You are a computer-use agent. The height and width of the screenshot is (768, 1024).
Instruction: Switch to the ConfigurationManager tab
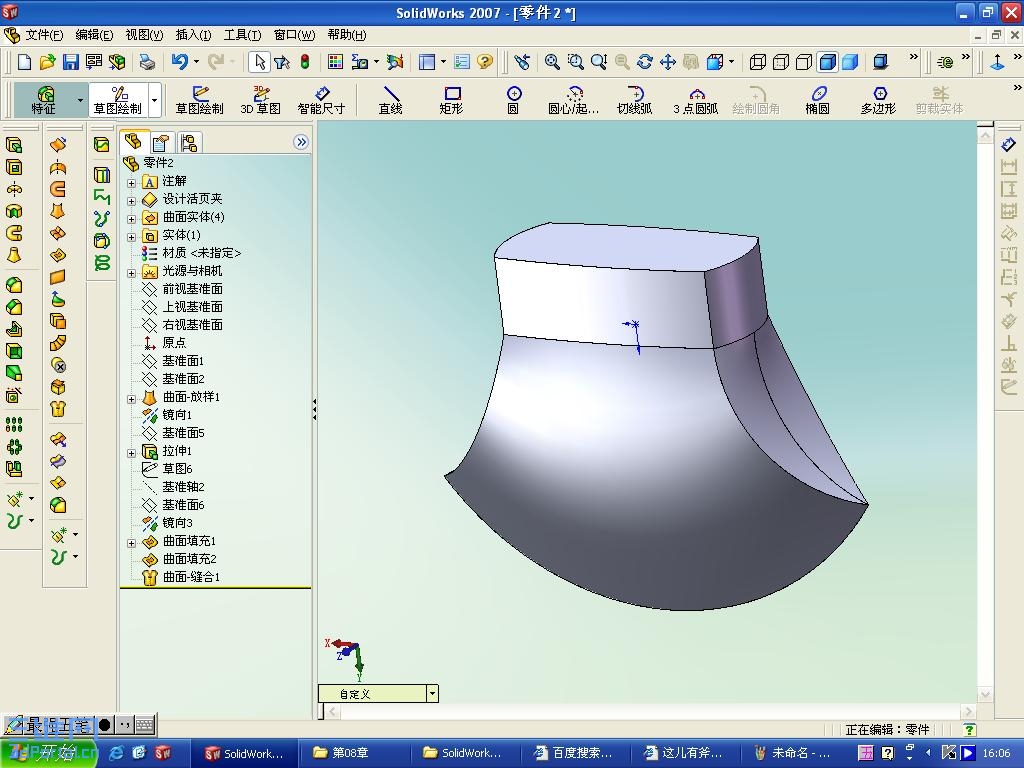(189, 142)
